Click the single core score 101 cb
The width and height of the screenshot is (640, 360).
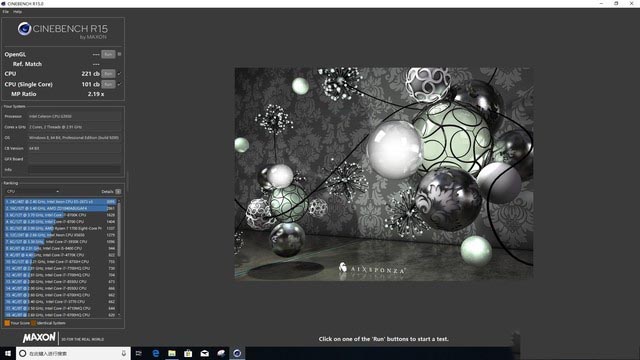[90, 84]
